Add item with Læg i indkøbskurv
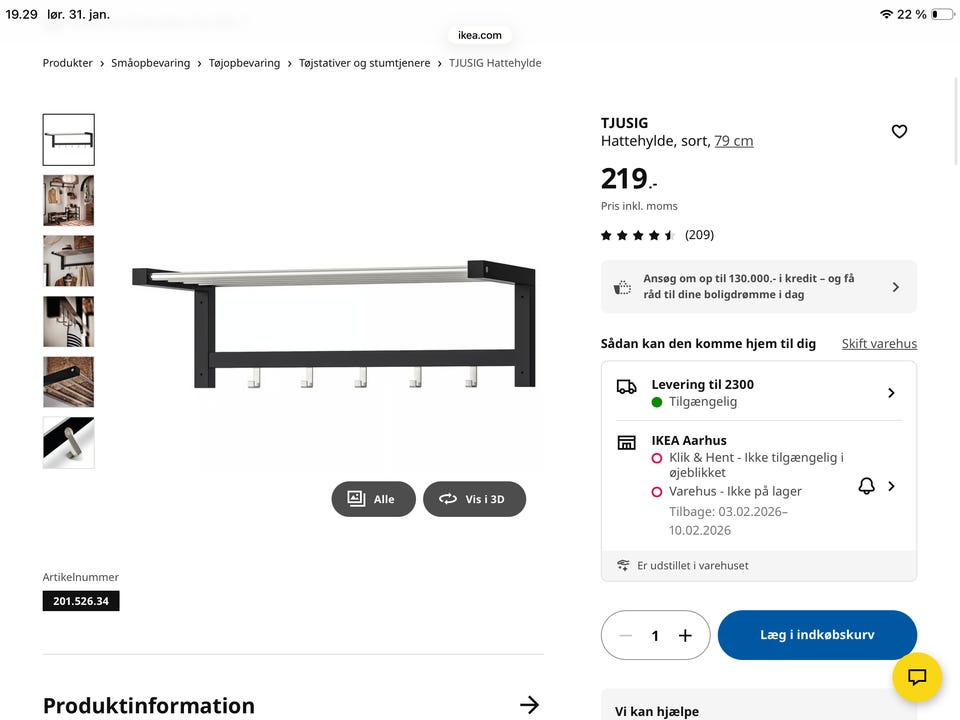 [817, 635]
